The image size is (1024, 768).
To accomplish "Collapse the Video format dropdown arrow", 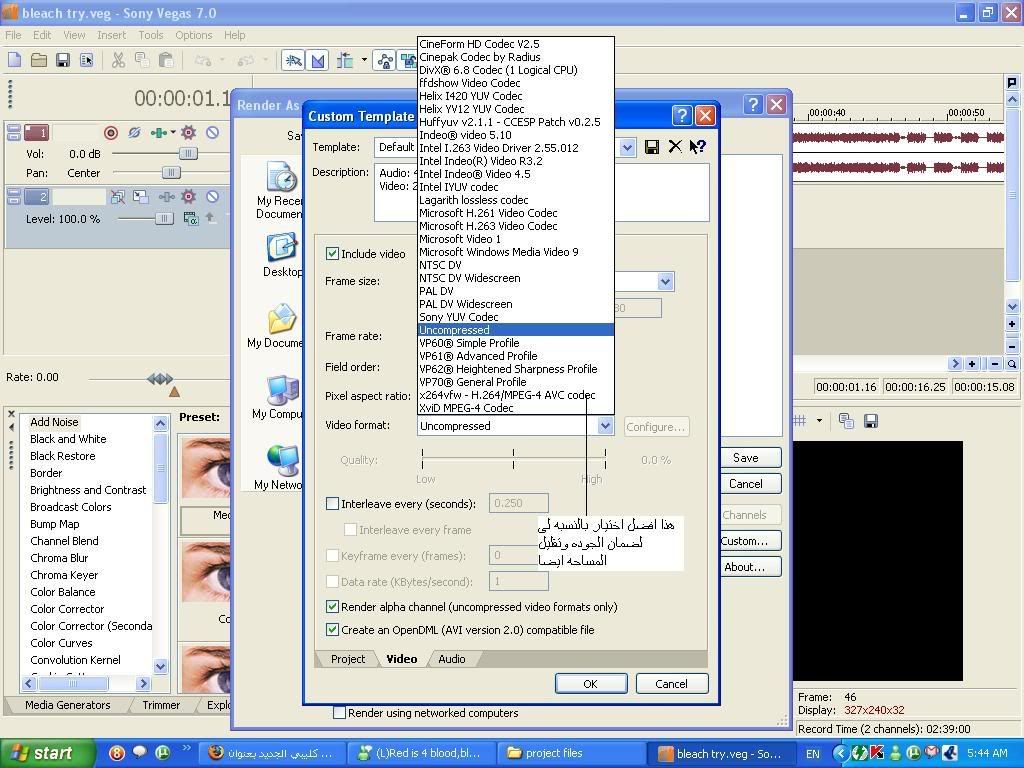I will (x=605, y=426).
